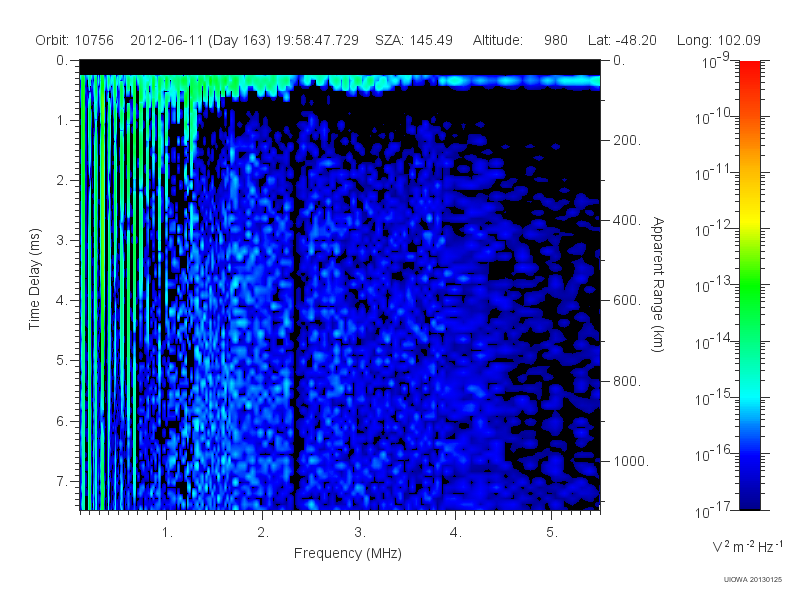Click the colorbar units label 'V² m⁻² Hz⁻¹'
The width and height of the screenshot is (800, 600).
747,547
